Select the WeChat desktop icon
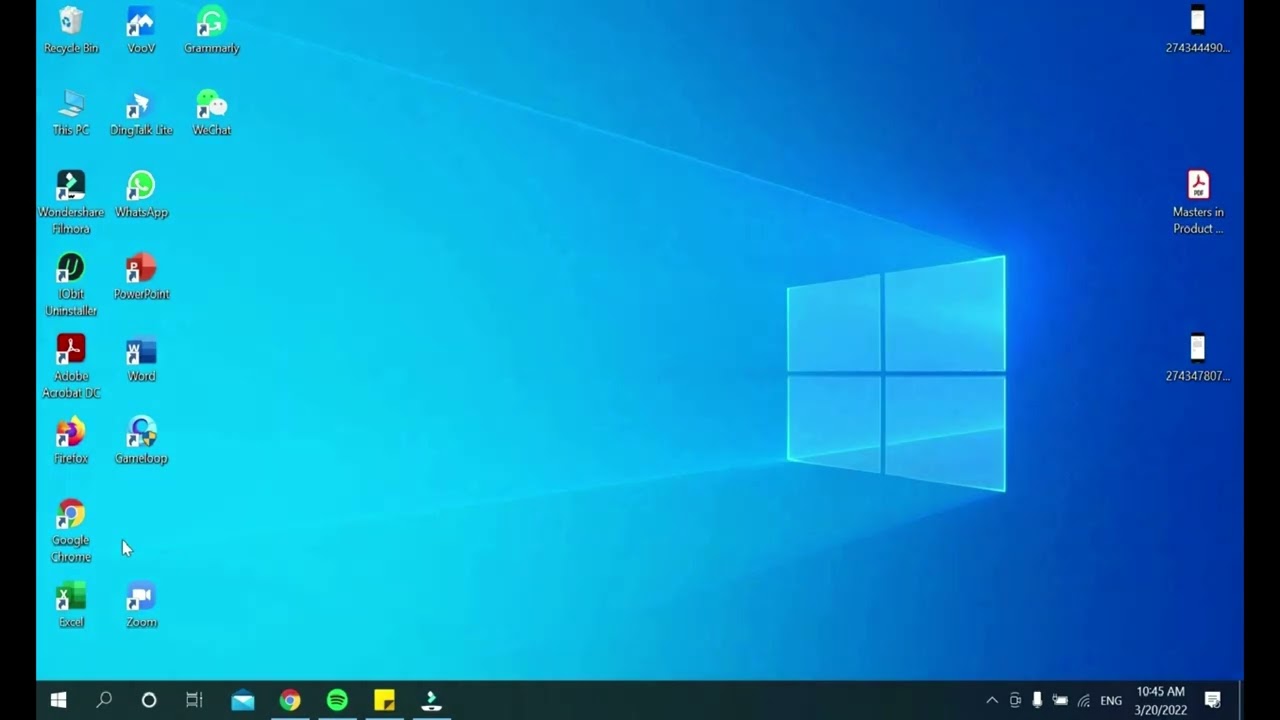This screenshot has height=720, width=1280. point(212,112)
